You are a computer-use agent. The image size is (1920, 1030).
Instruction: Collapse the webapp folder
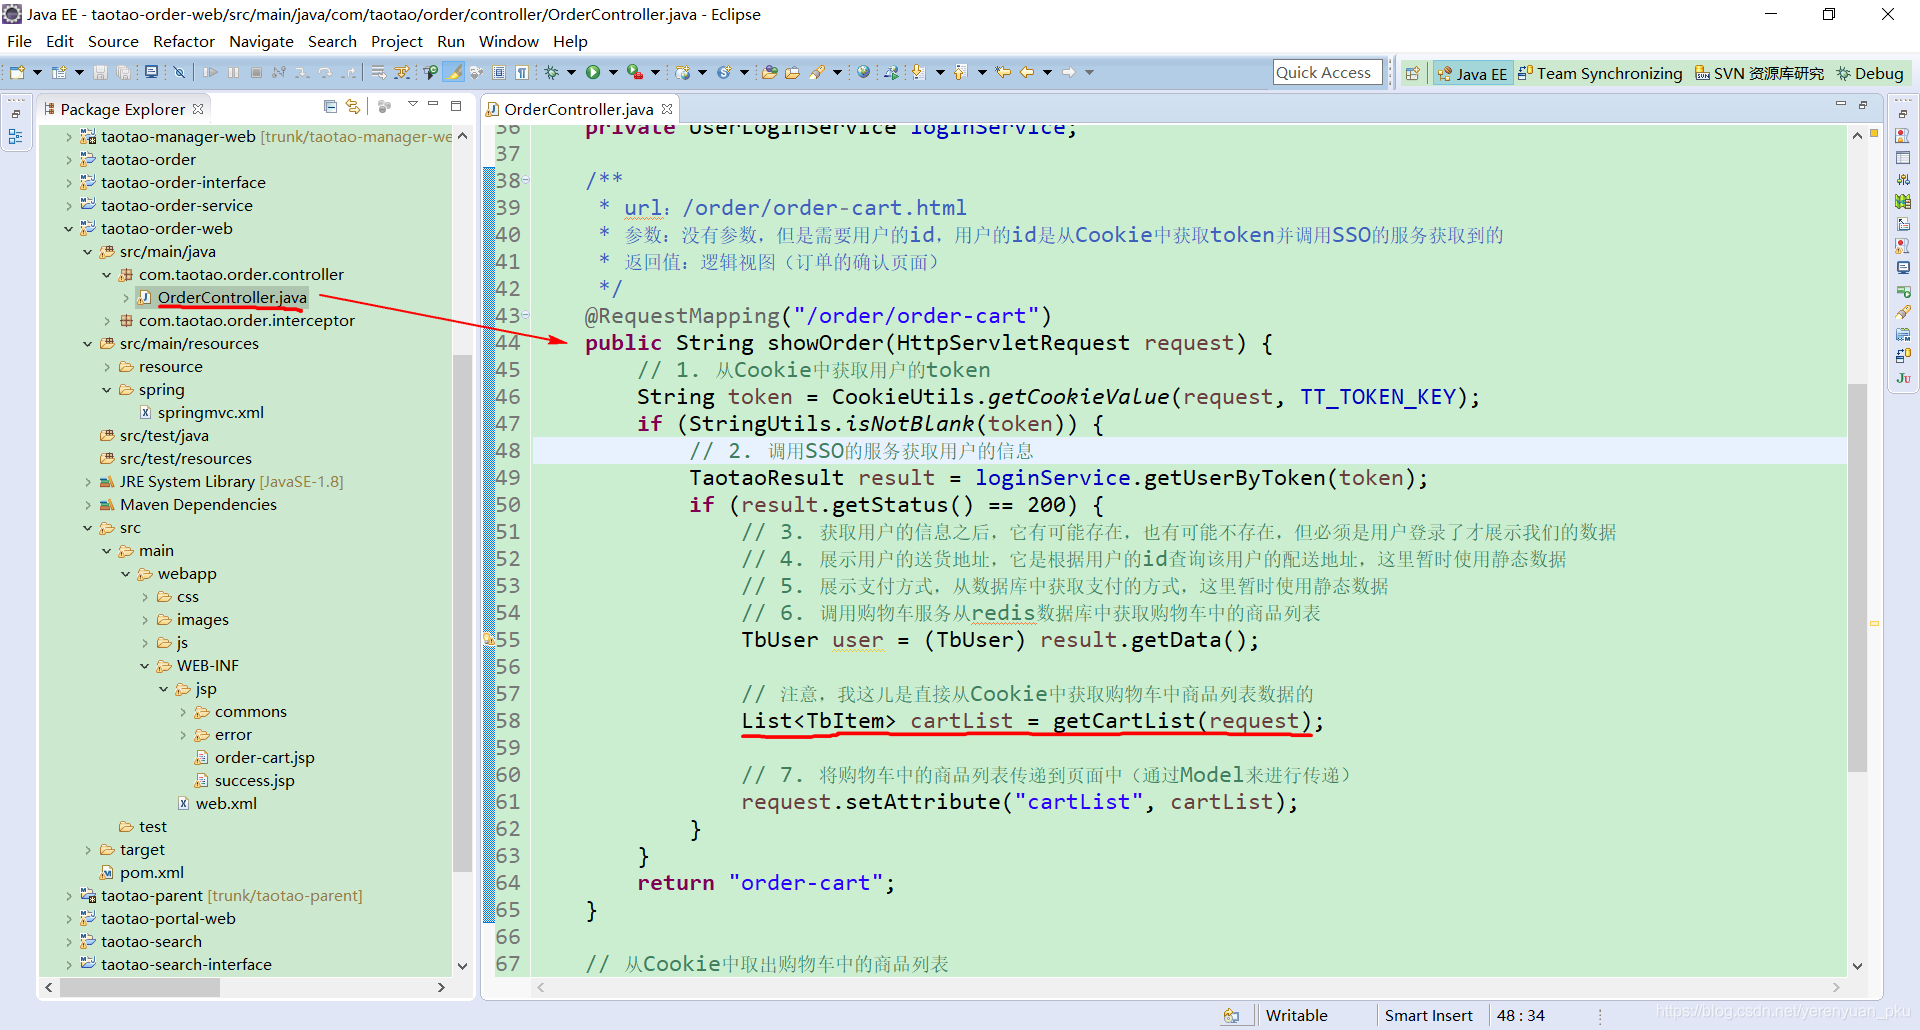125,574
